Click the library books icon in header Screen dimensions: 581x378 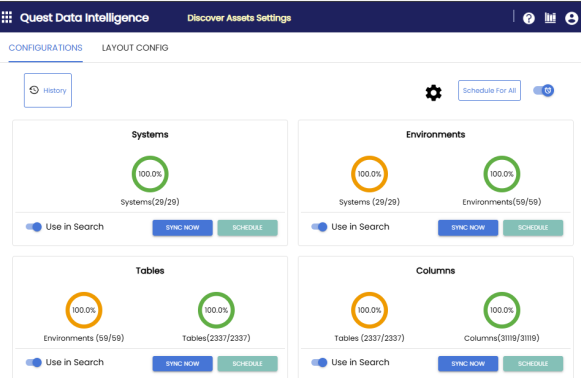550,18
